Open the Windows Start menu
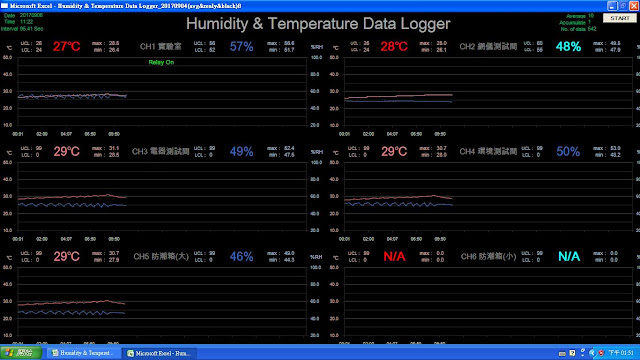Screen dimensions: 640x360 (20, 353)
